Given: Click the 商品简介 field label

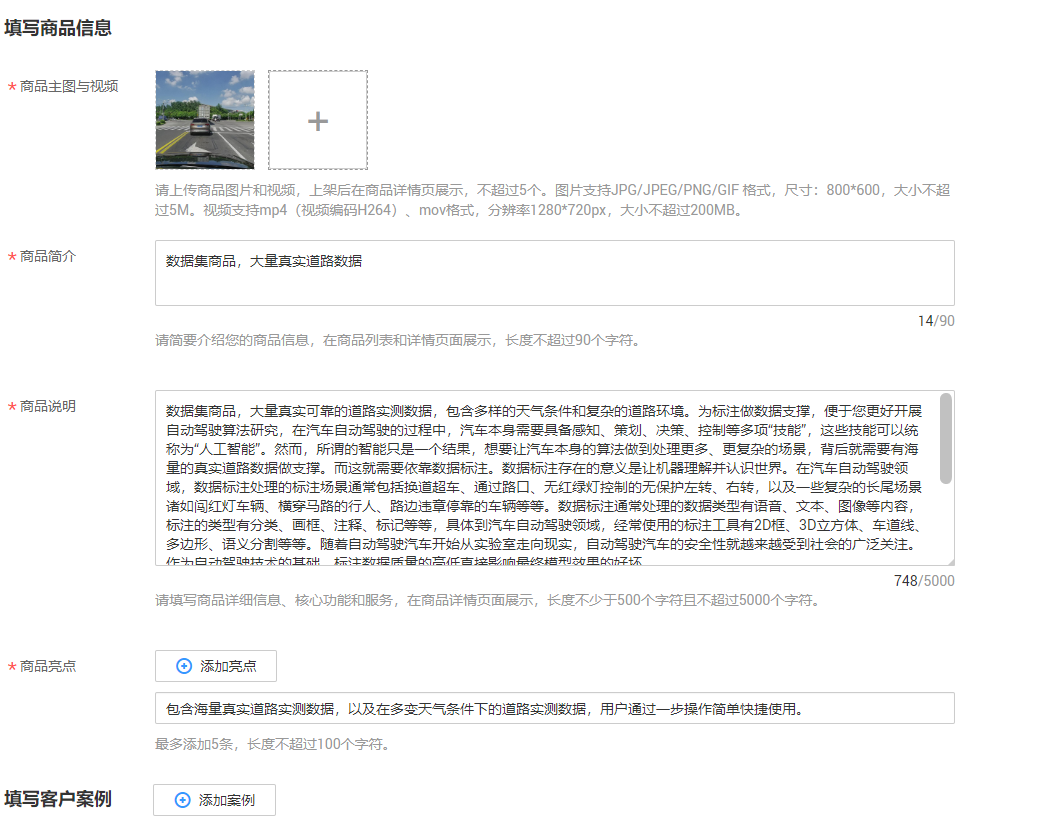Looking at the screenshot, I should [48, 257].
